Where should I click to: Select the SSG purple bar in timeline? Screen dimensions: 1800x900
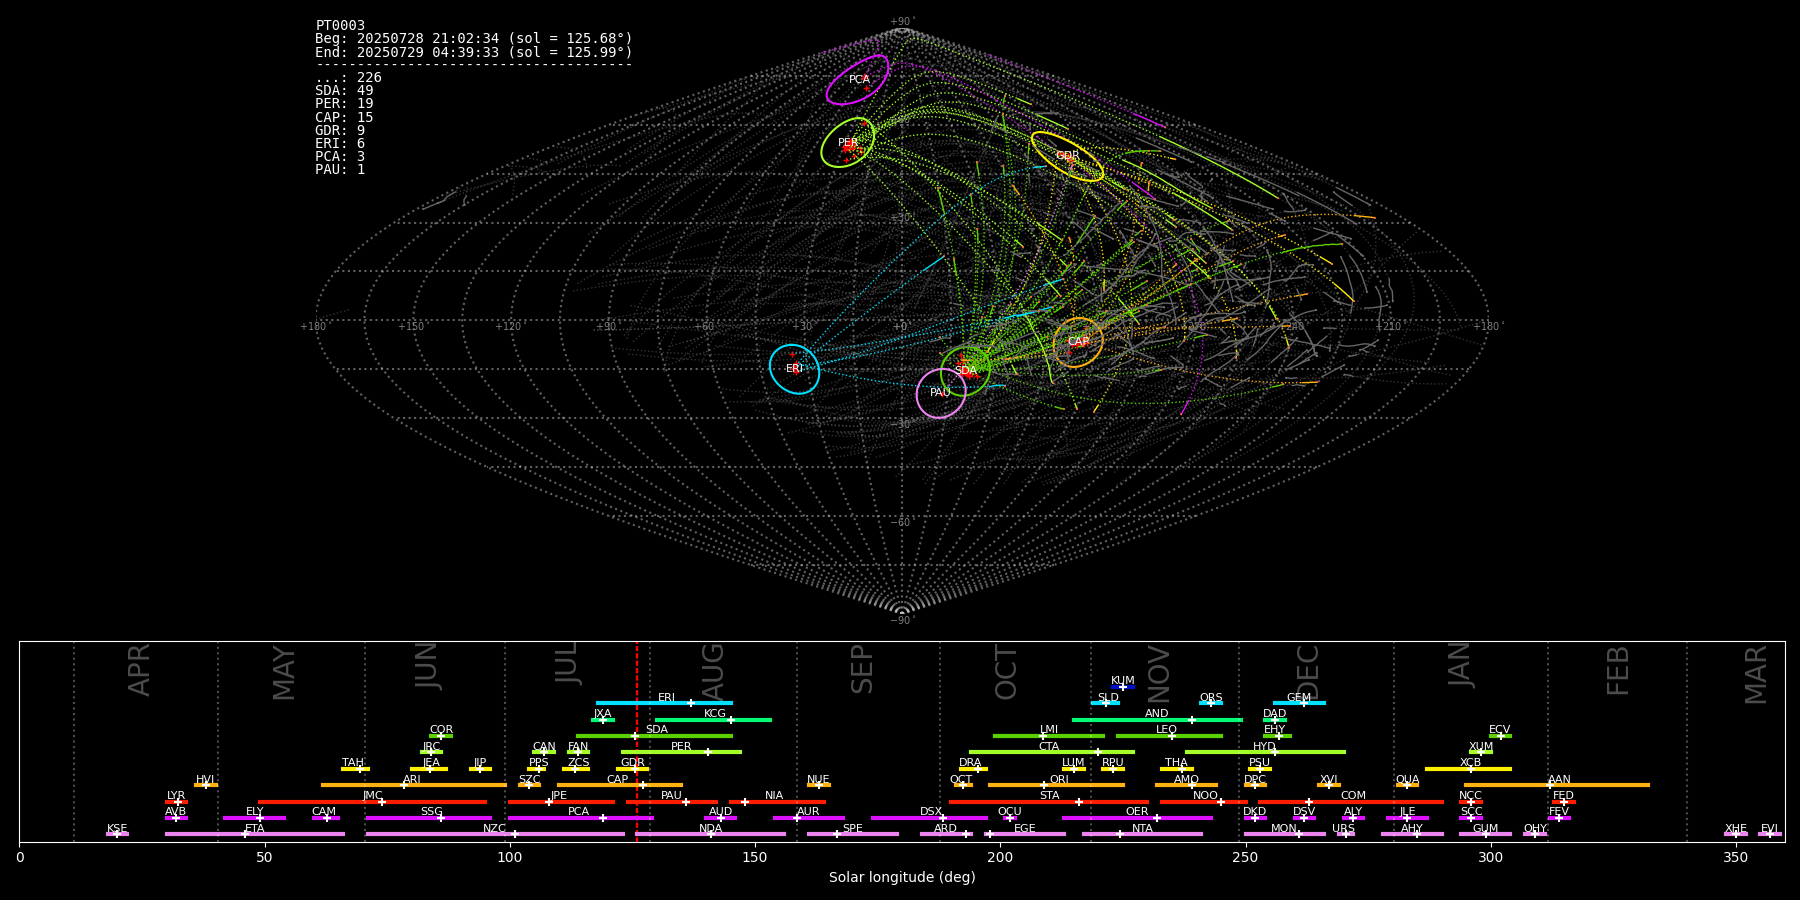(428, 818)
